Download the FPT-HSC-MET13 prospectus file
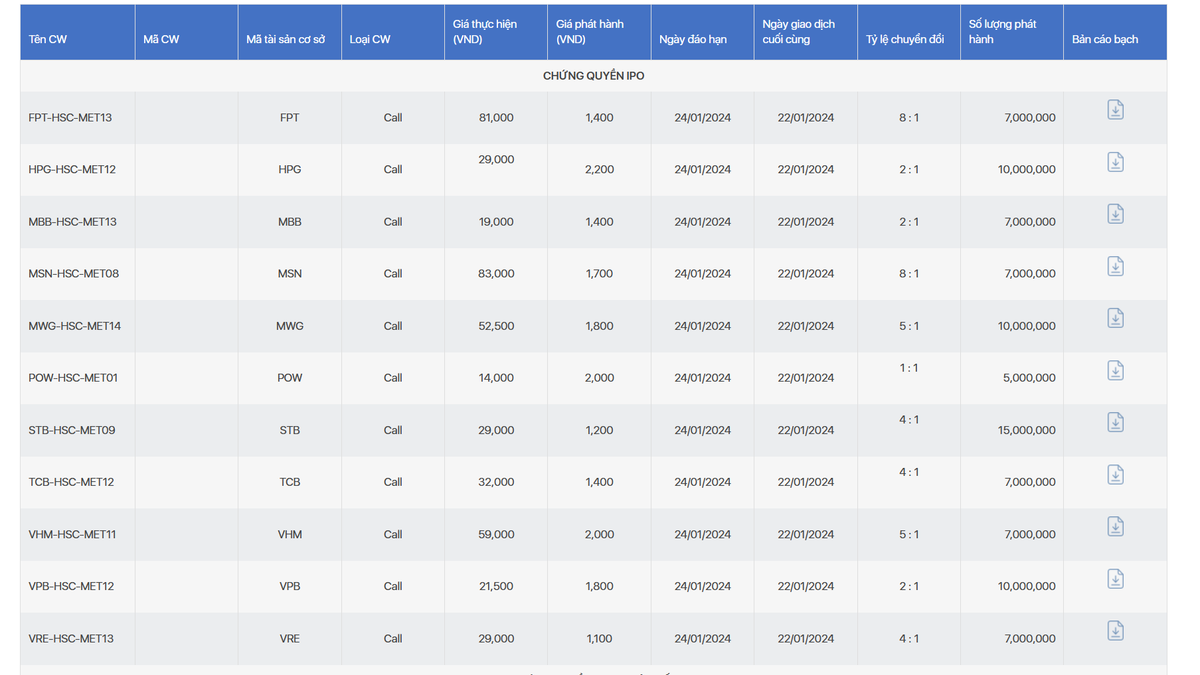This screenshot has height=675, width=1200. coord(1115,110)
